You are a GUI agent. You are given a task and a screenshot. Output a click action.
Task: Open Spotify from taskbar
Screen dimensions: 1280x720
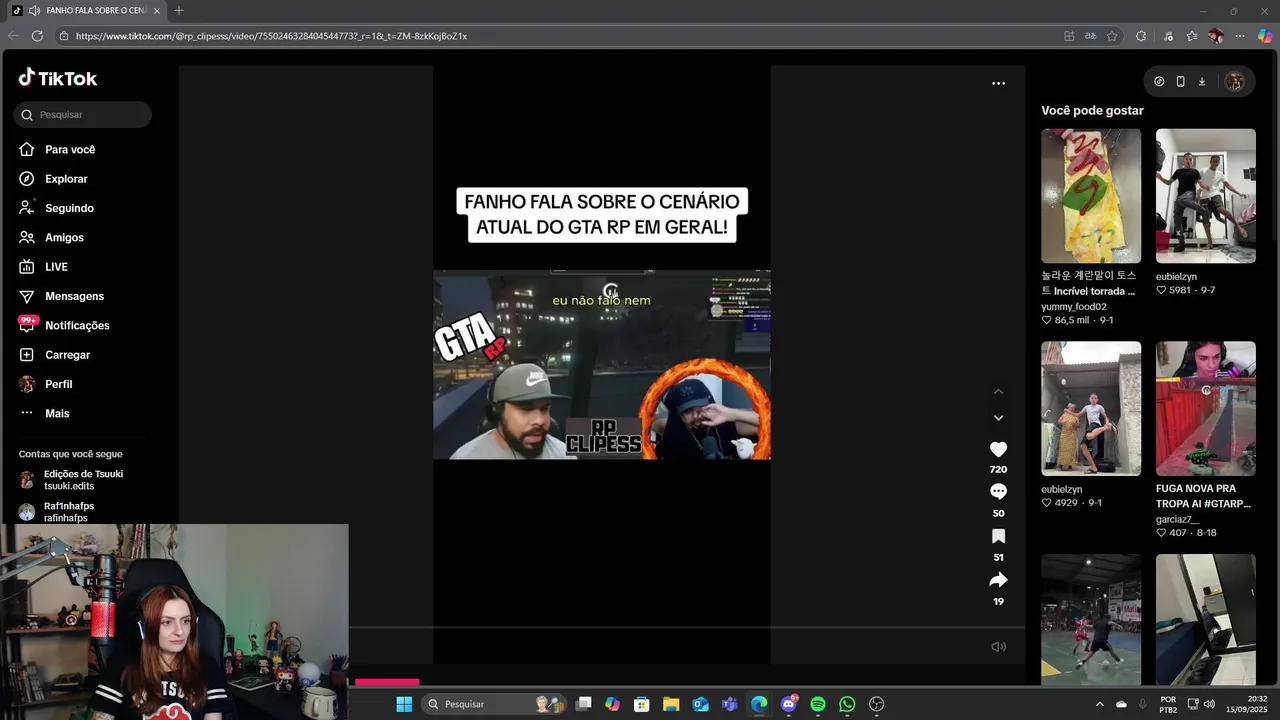pyautogui.click(x=818, y=704)
